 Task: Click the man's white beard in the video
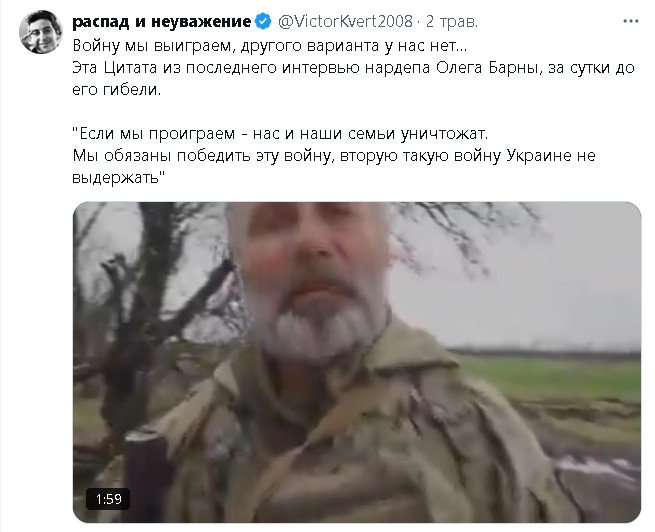(x=317, y=330)
